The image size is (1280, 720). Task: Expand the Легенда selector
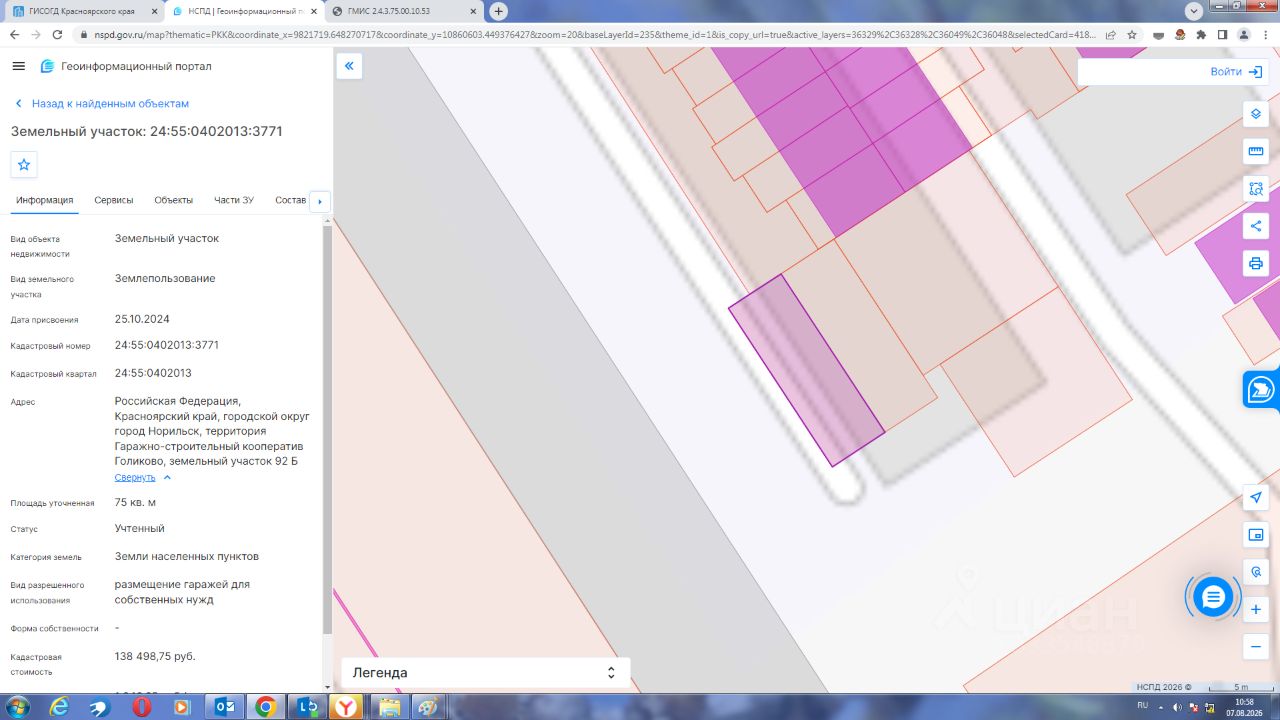(x=486, y=673)
